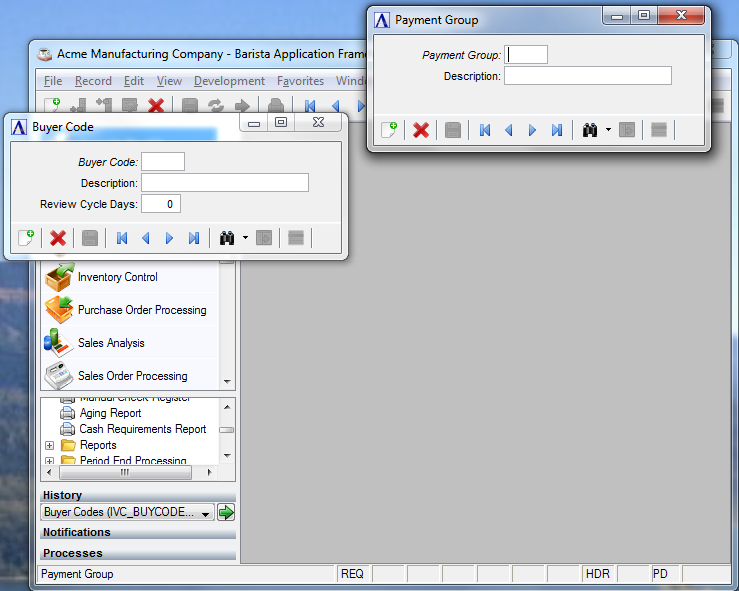This screenshot has height=591, width=739.
Task: Click REQ status bar indicator
Action: pyautogui.click(x=352, y=574)
